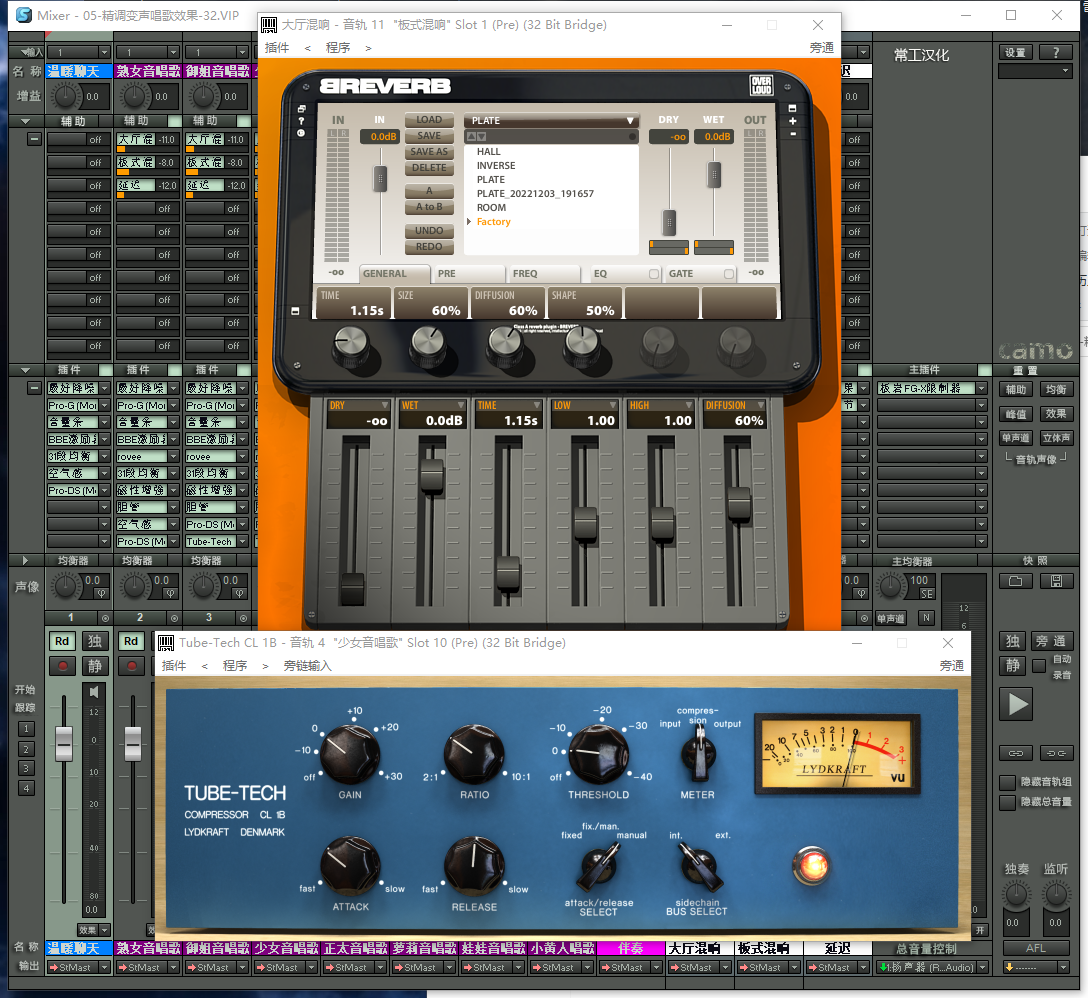Click 旁通 bypass in BREVERB window
The image size is (1088, 998).
pos(822,48)
